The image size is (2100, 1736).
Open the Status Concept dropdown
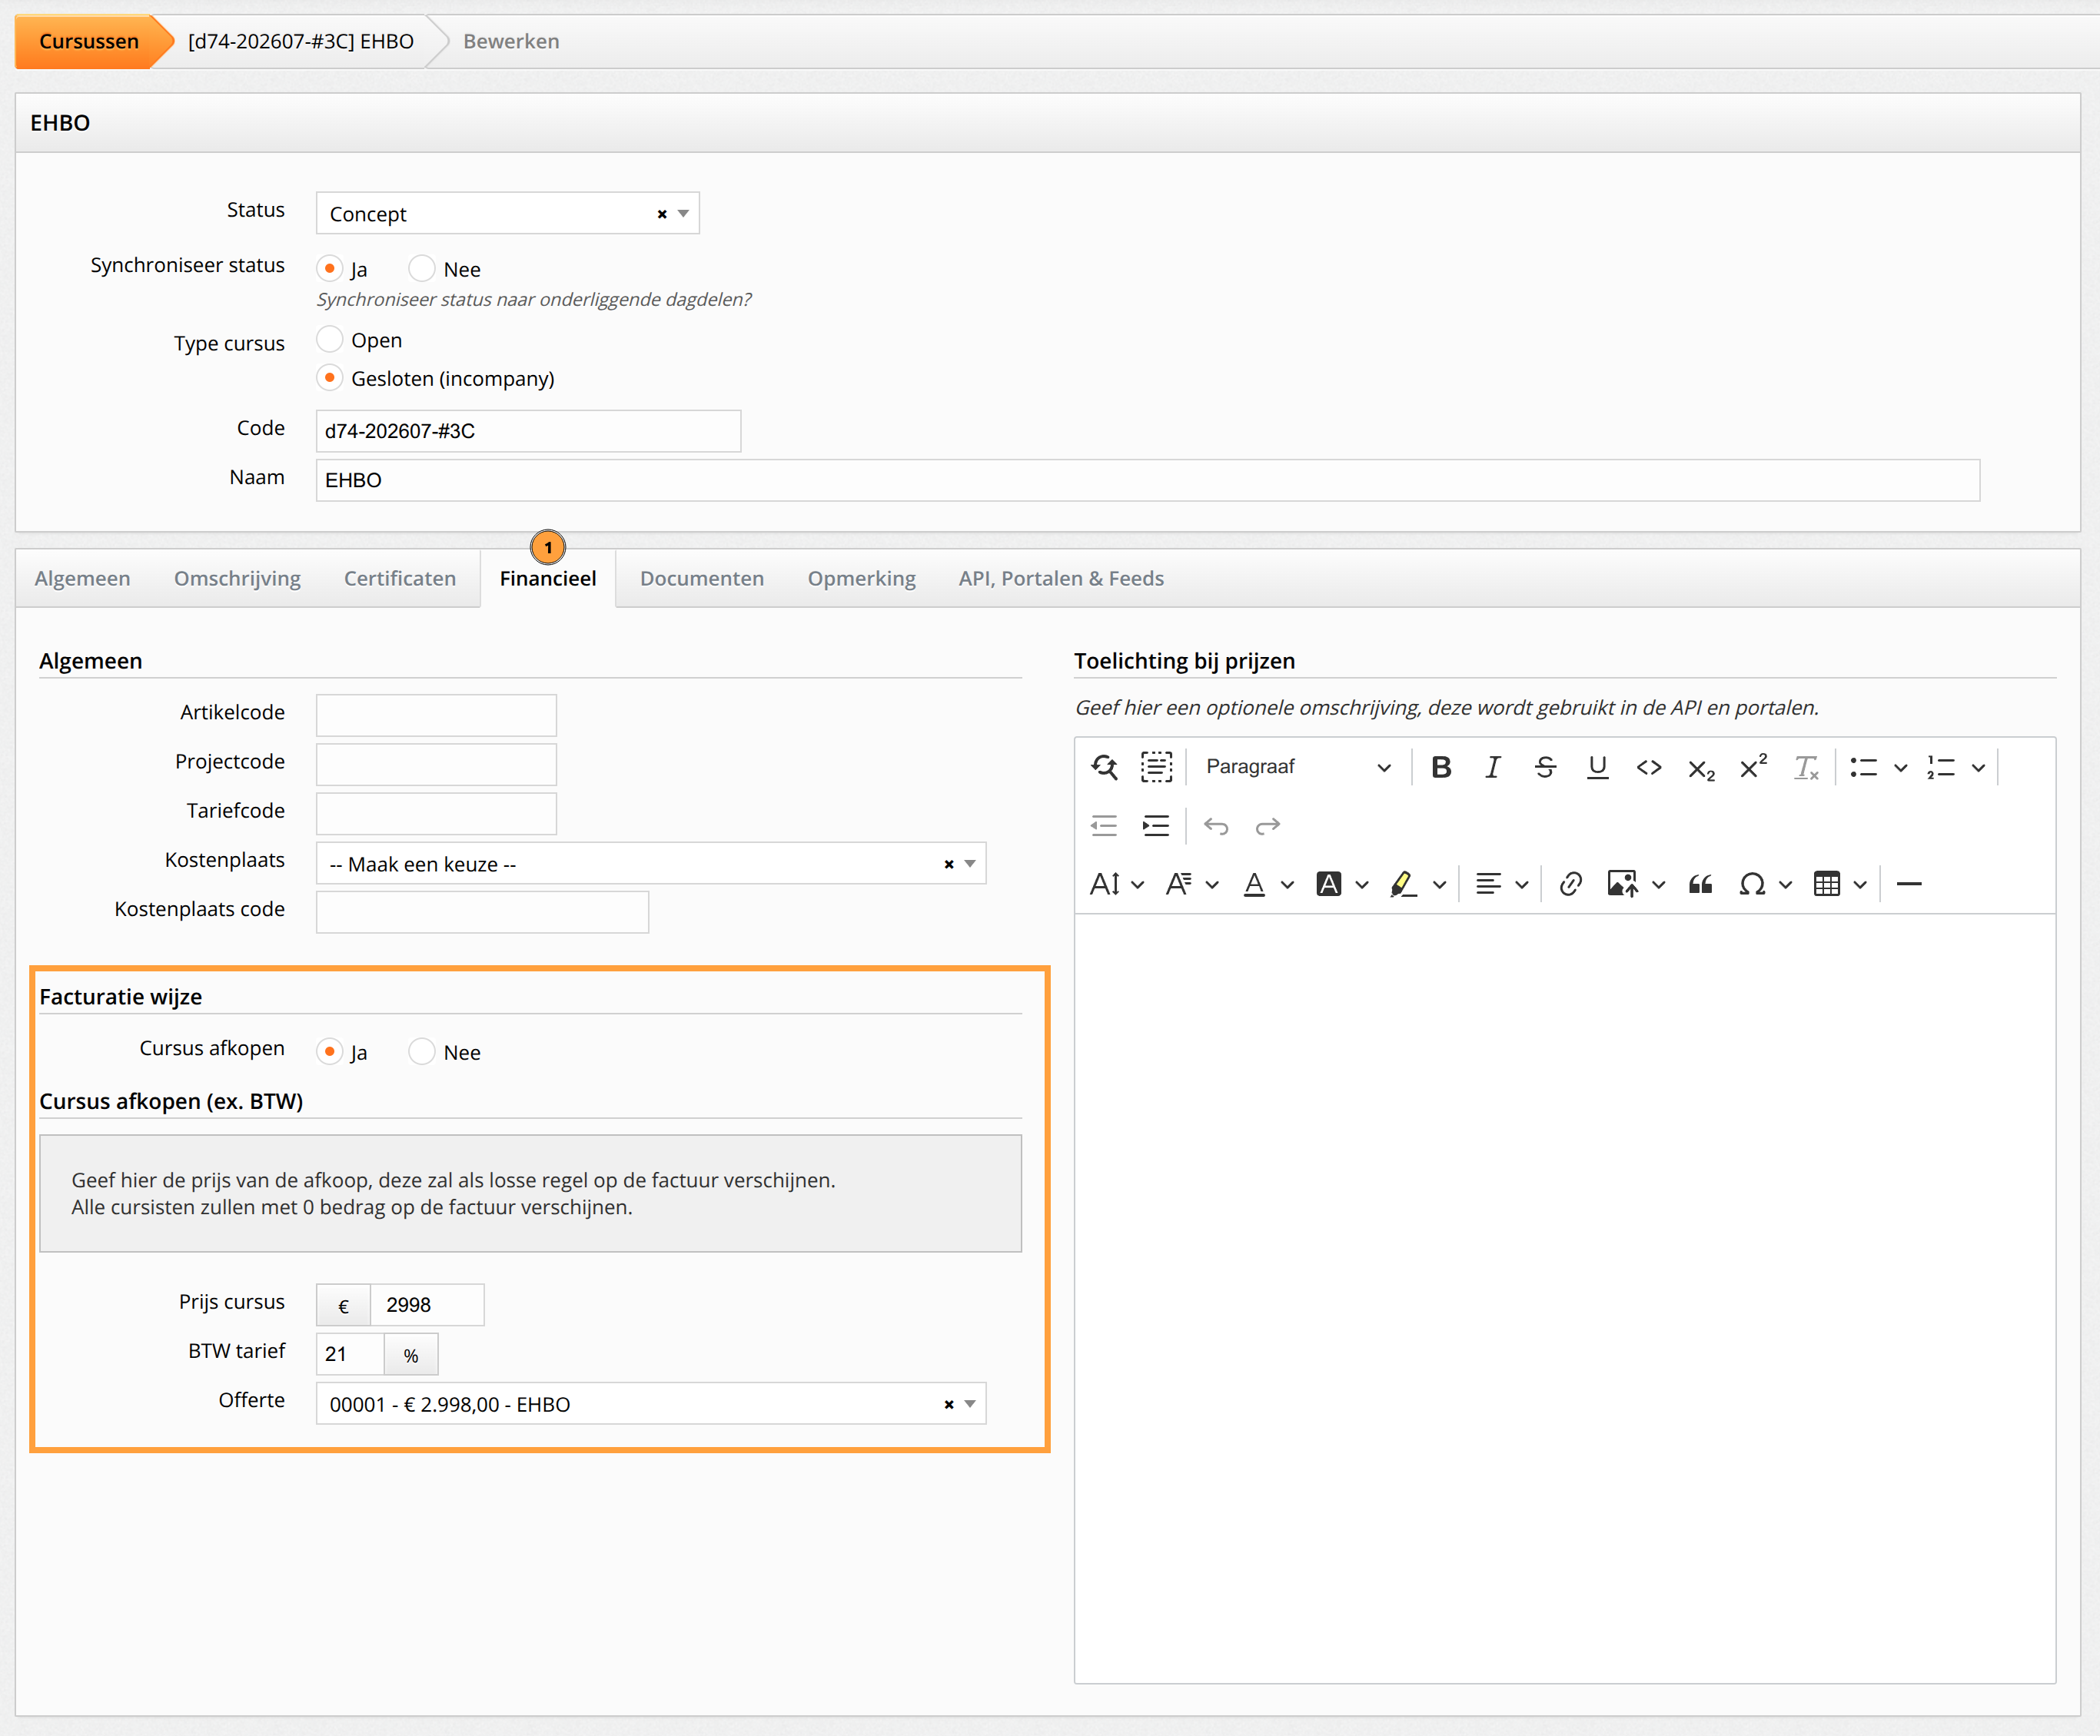tap(507, 214)
